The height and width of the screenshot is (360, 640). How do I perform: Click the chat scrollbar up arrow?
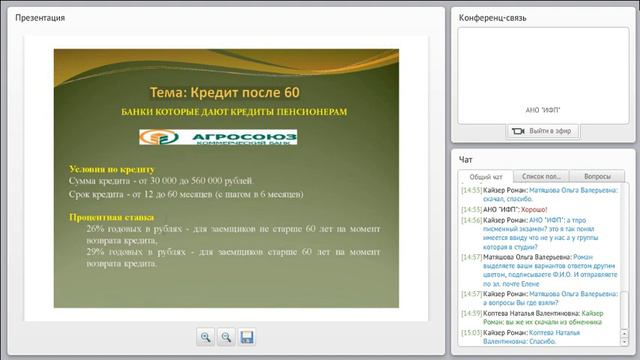[624, 333]
